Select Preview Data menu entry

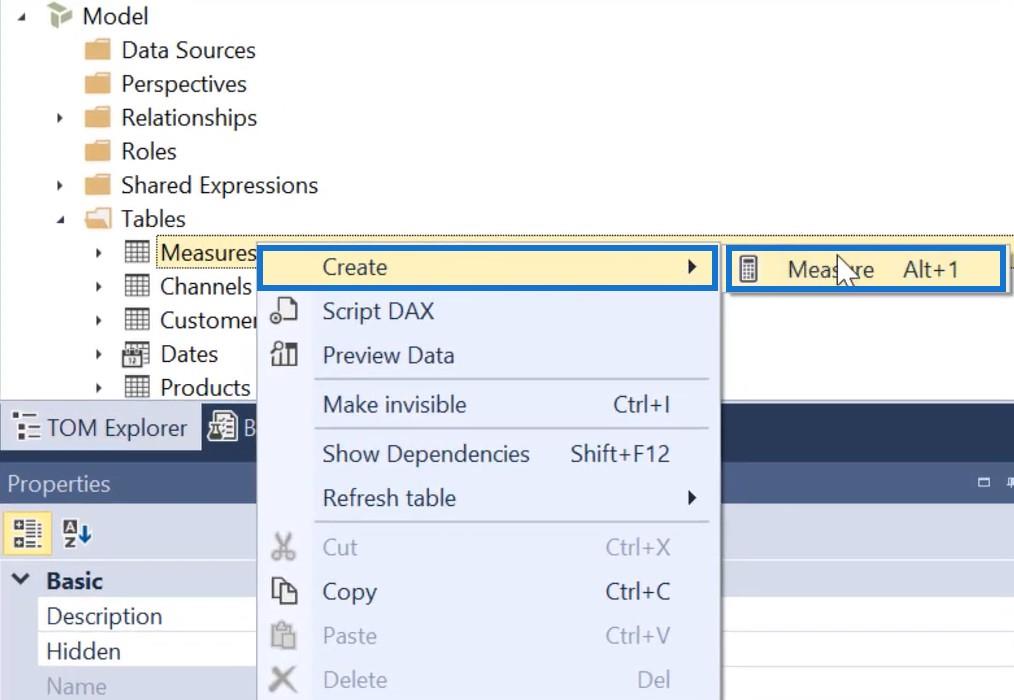tap(488, 355)
